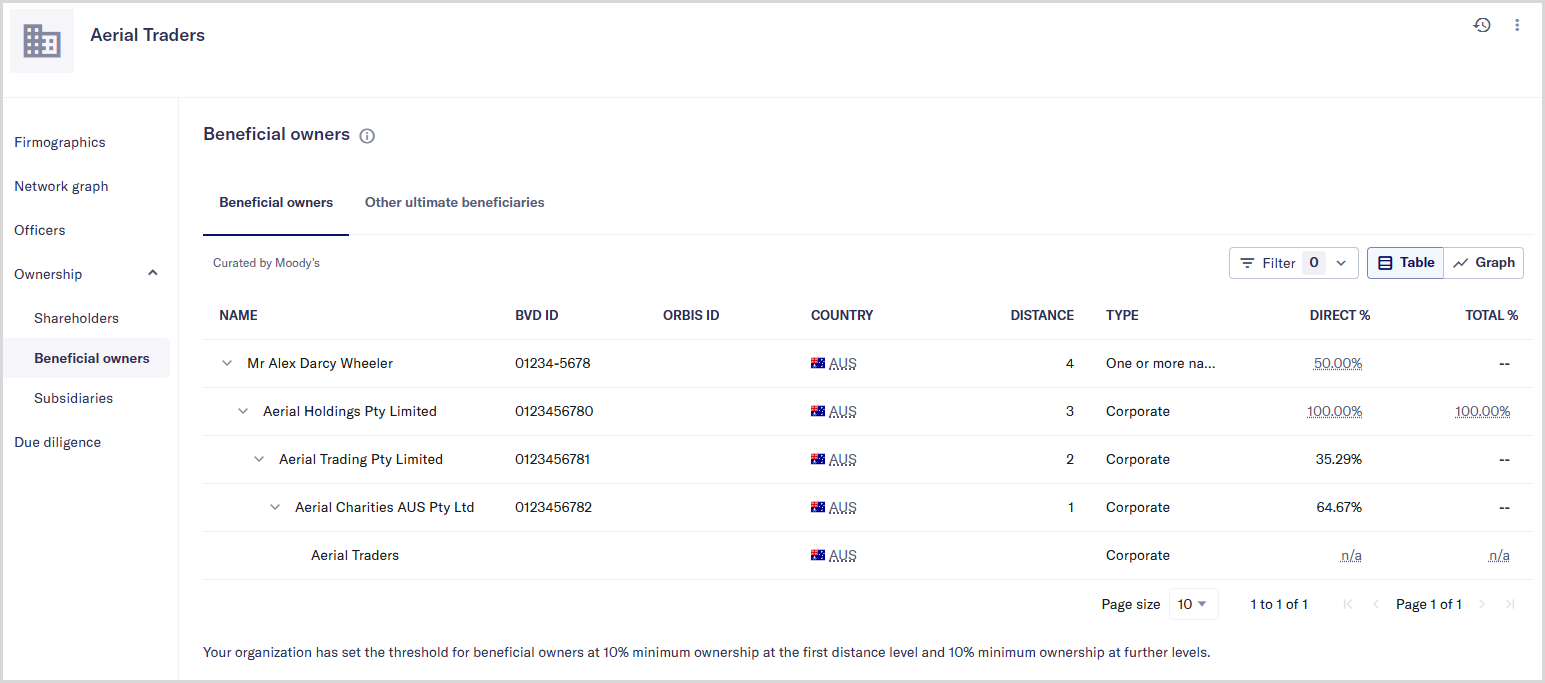Screen dimensions: 1545x683
Task: Click AUS country code in Mr Alex Darcy Wheeler row
Action: coord(843,363)
